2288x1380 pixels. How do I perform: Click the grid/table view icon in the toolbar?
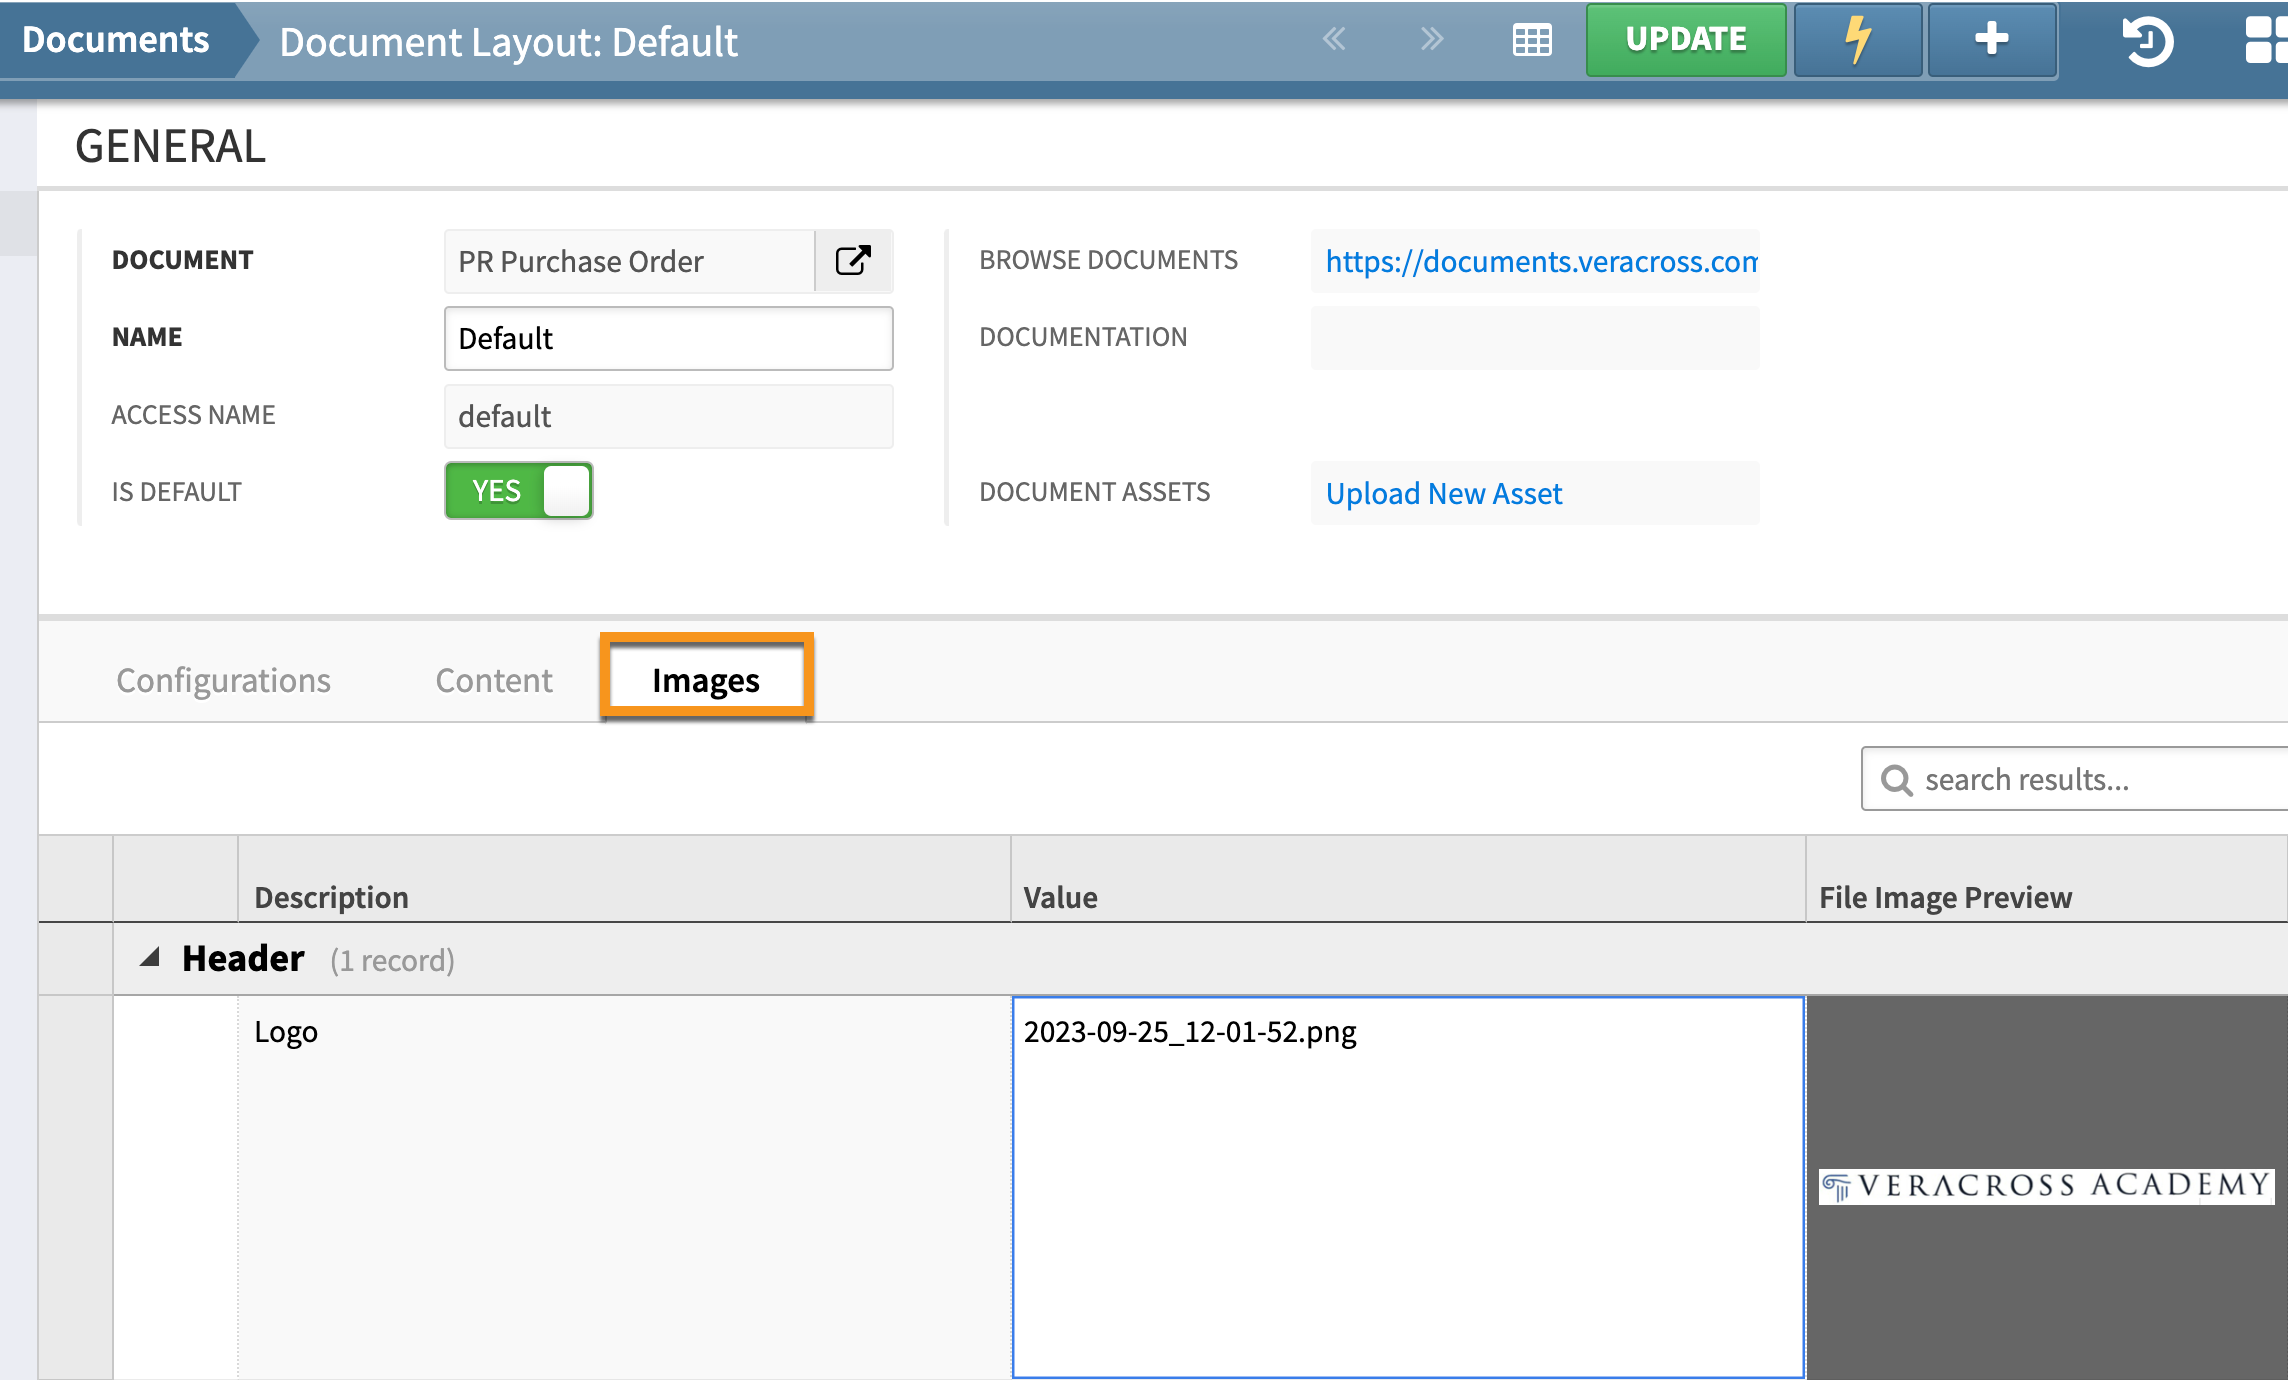[1532, 40]
